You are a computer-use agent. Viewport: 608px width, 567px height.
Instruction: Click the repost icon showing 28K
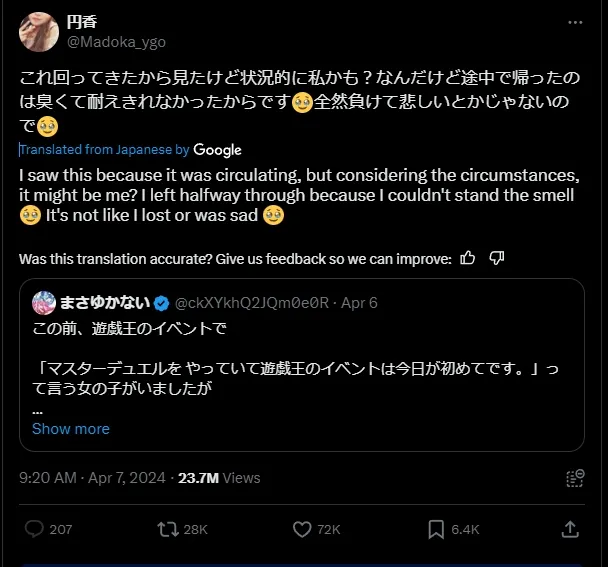point(168,529)
